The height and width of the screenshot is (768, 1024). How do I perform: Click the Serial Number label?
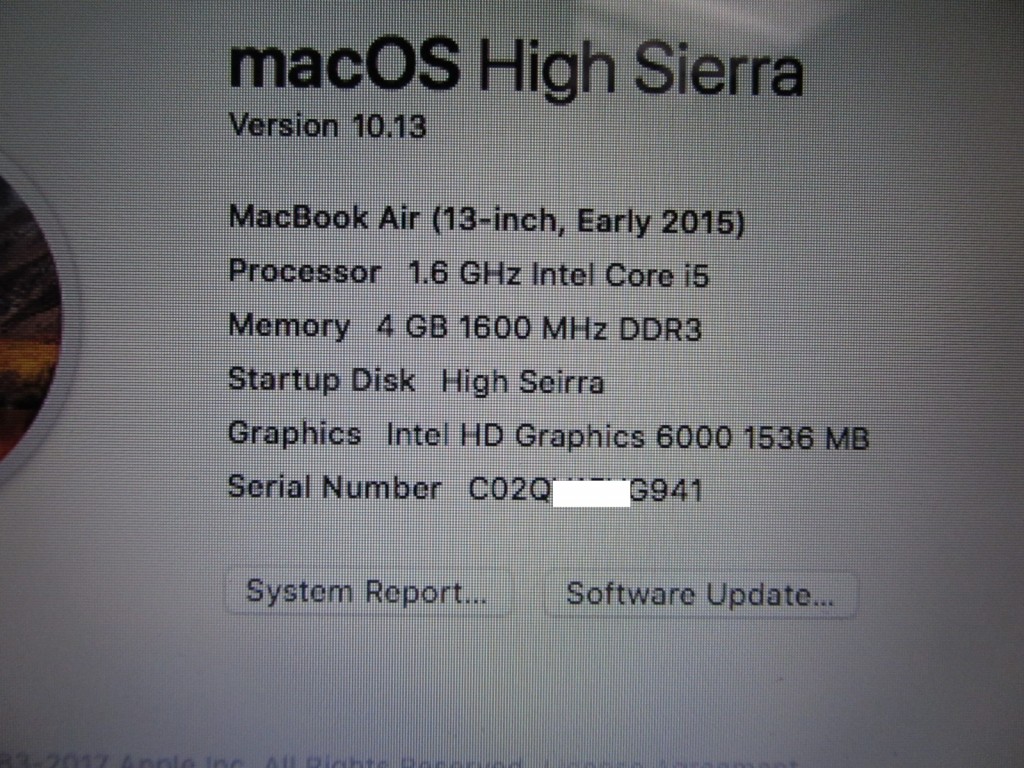click(x=334, y=487)
